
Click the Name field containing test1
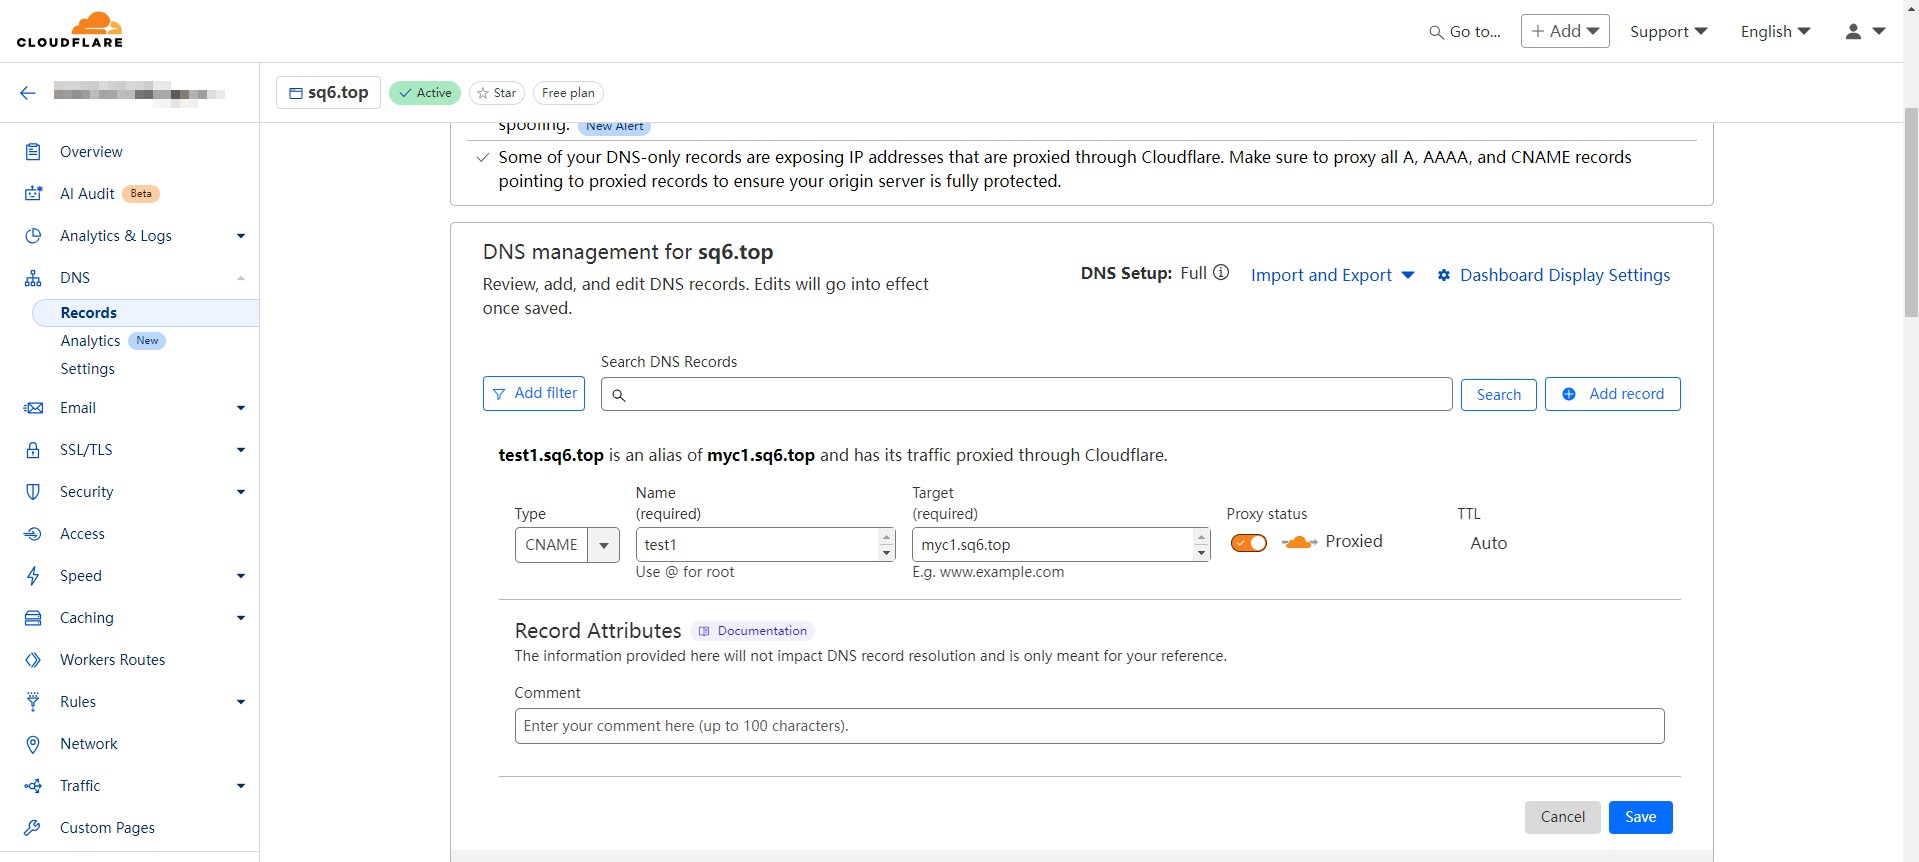757,545
